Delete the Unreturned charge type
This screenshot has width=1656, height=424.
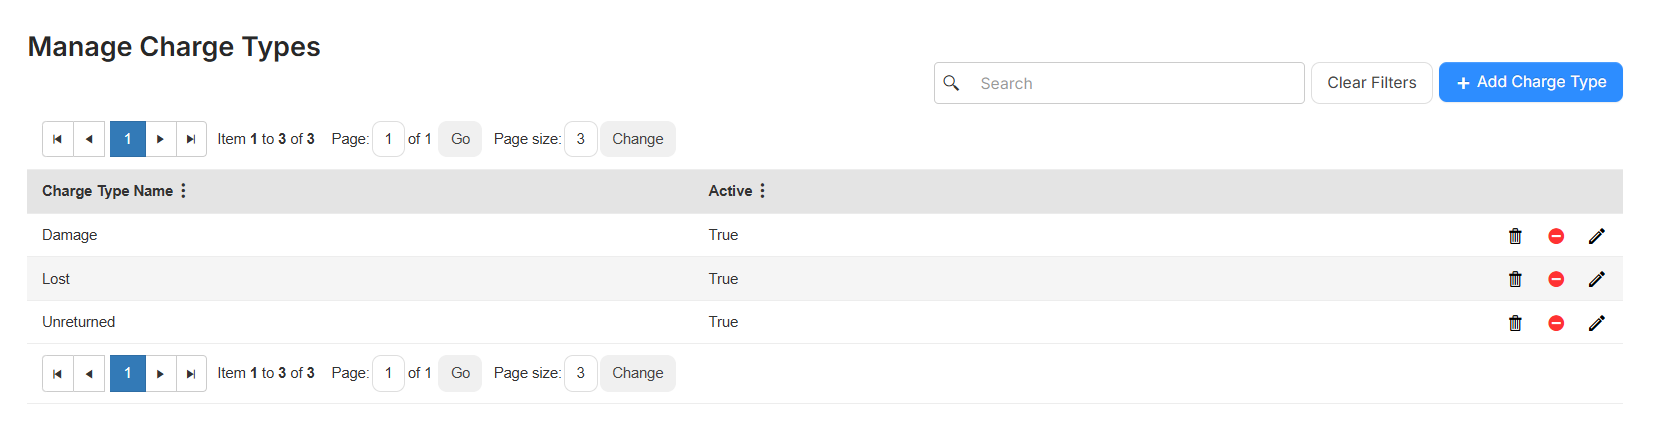1515,323
